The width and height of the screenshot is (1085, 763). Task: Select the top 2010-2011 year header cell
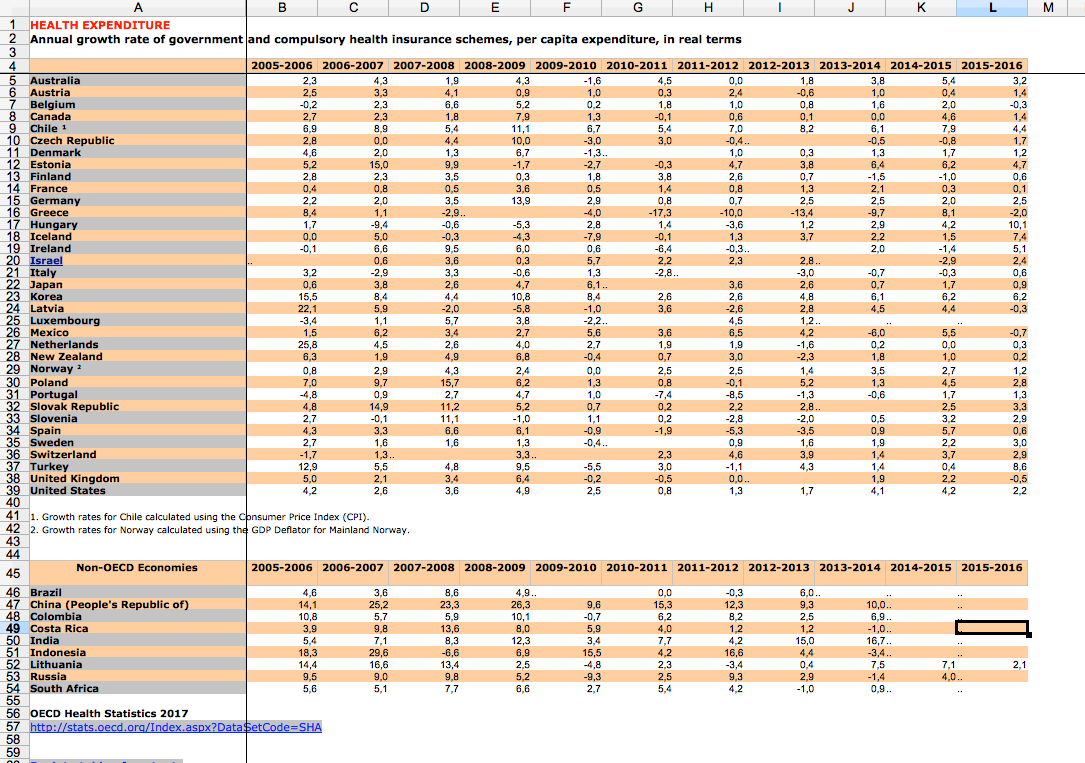(638, 67)
